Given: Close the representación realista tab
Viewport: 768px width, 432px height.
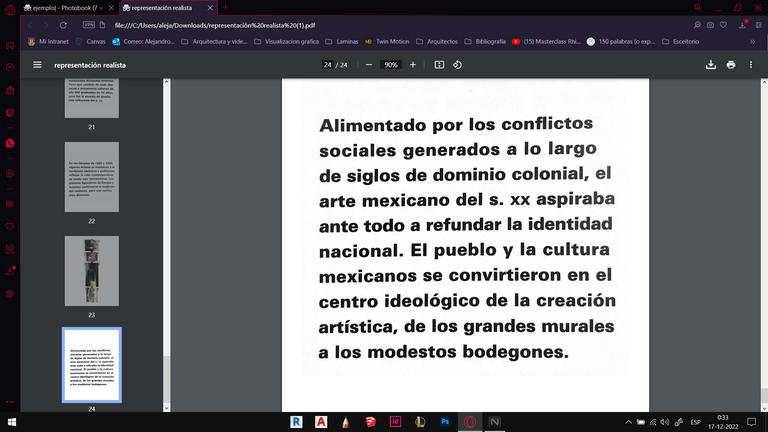Looking at the screenshot, I should click(x=210, y=8).
